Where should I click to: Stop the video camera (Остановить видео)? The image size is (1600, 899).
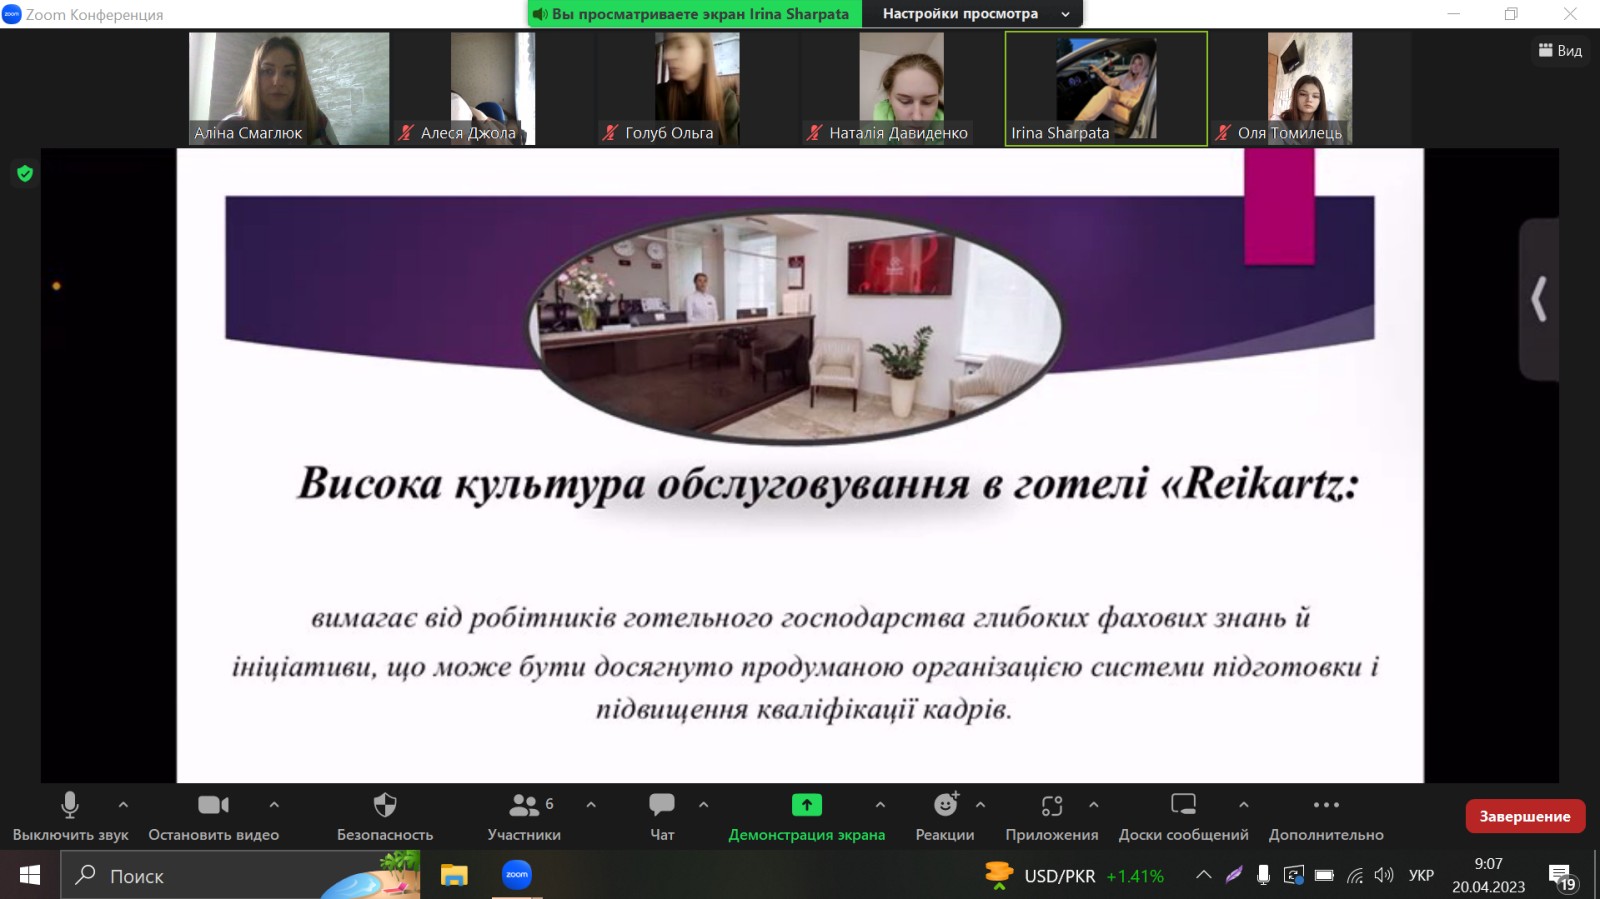[x=213, y=806]
